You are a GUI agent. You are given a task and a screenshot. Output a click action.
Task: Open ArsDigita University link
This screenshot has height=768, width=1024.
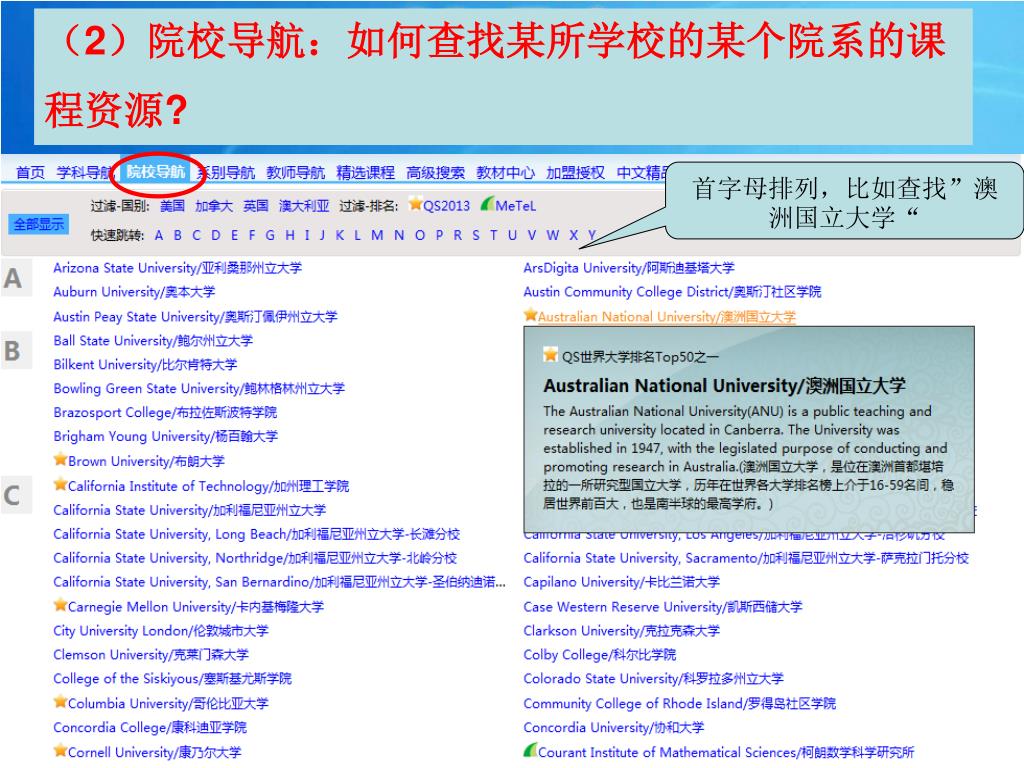tap(629, 268)
